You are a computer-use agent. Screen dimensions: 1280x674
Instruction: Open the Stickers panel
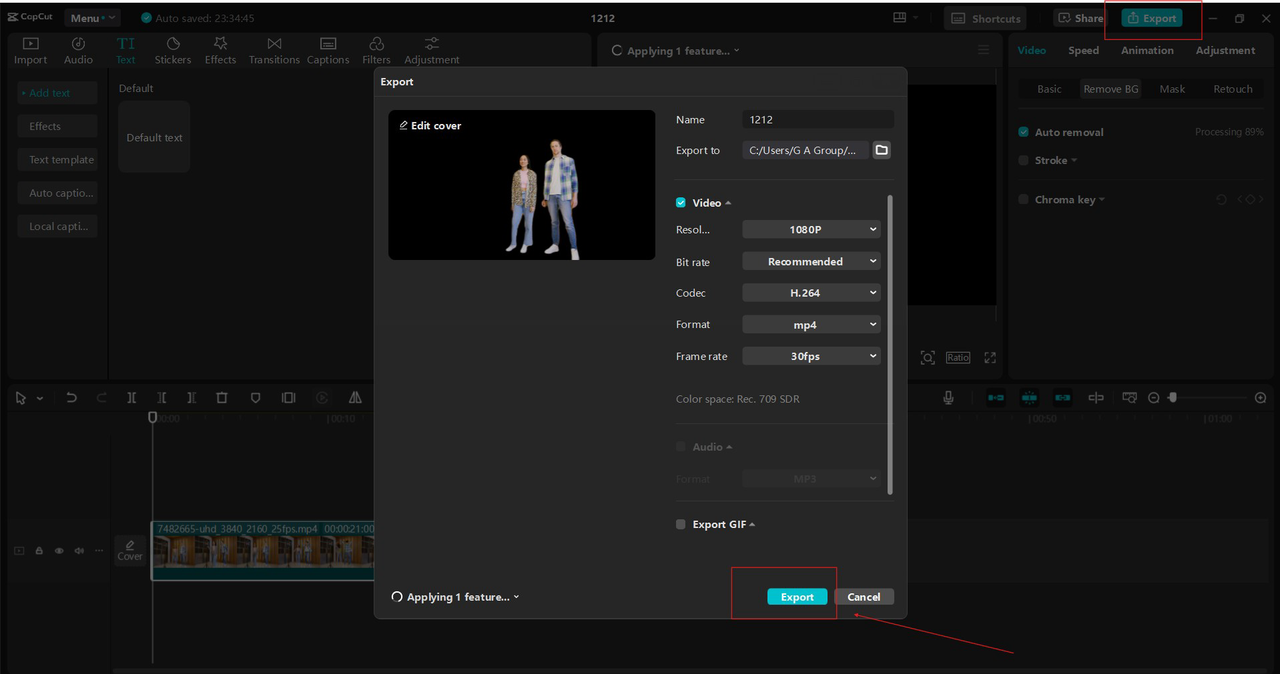click(x=173, y=51)
